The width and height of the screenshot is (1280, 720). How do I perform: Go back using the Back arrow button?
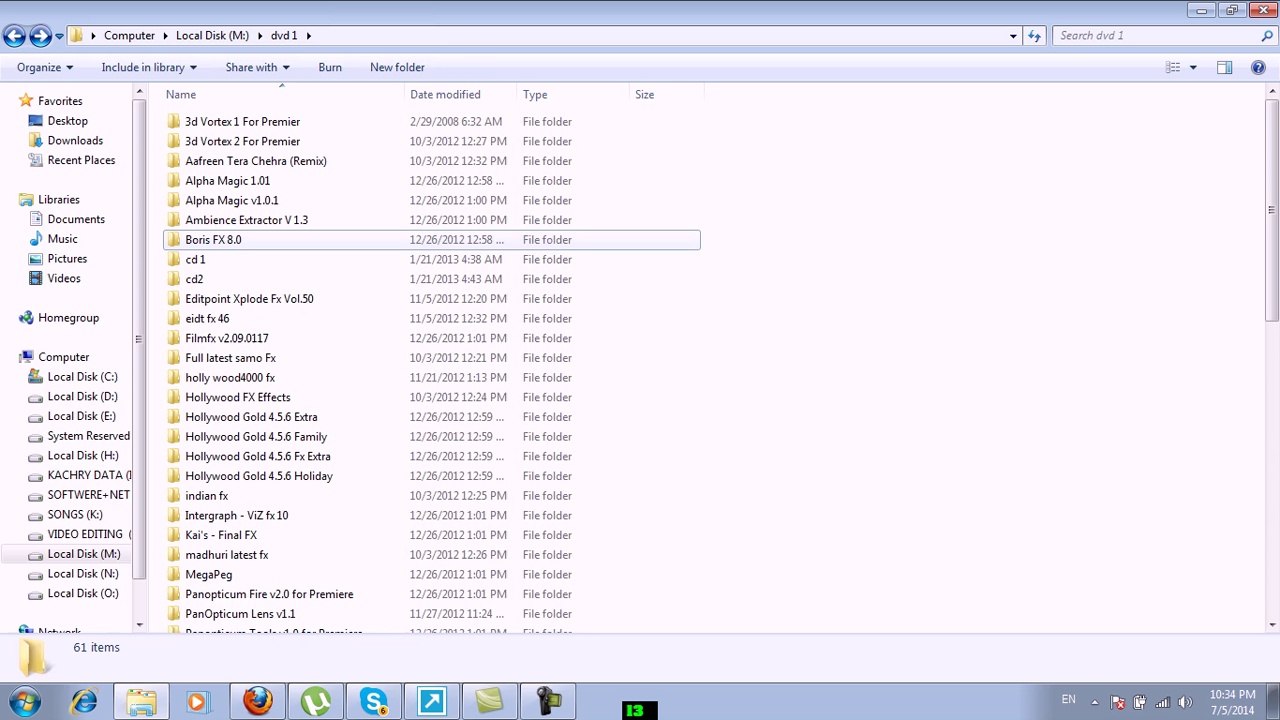point(14,36)
